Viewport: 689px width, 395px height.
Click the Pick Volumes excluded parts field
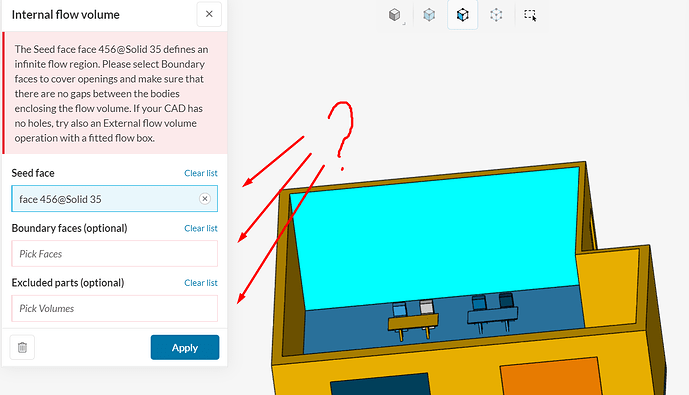click(115, 308)
